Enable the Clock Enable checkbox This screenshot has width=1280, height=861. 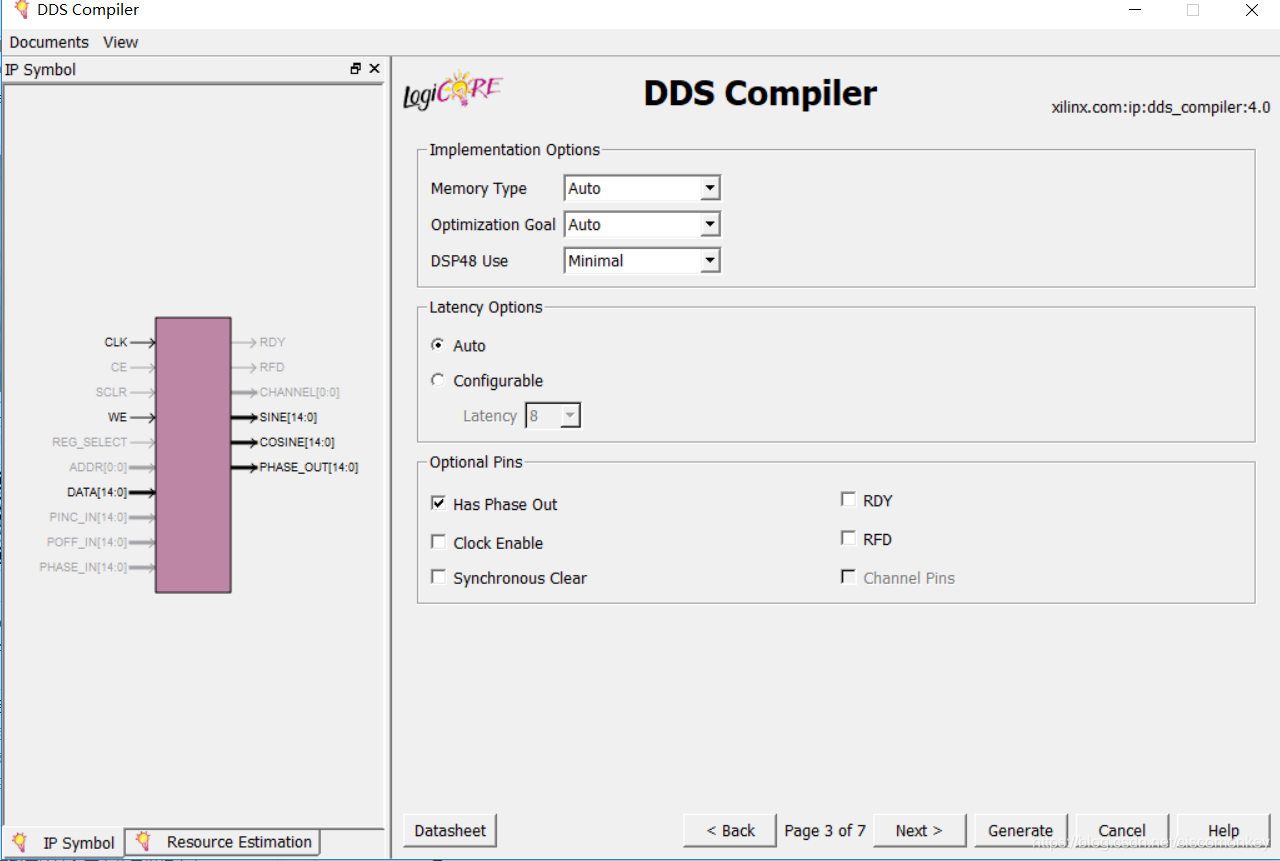pyautogui.click(x=438, y=542)
